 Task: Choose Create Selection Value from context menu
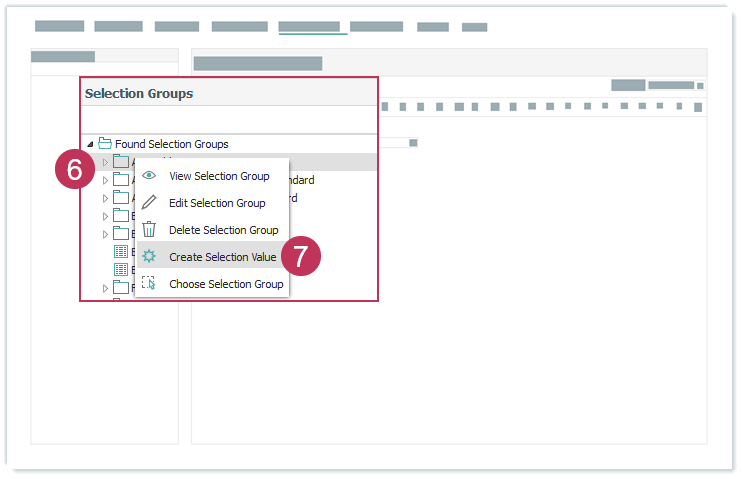tap(222, 257)
